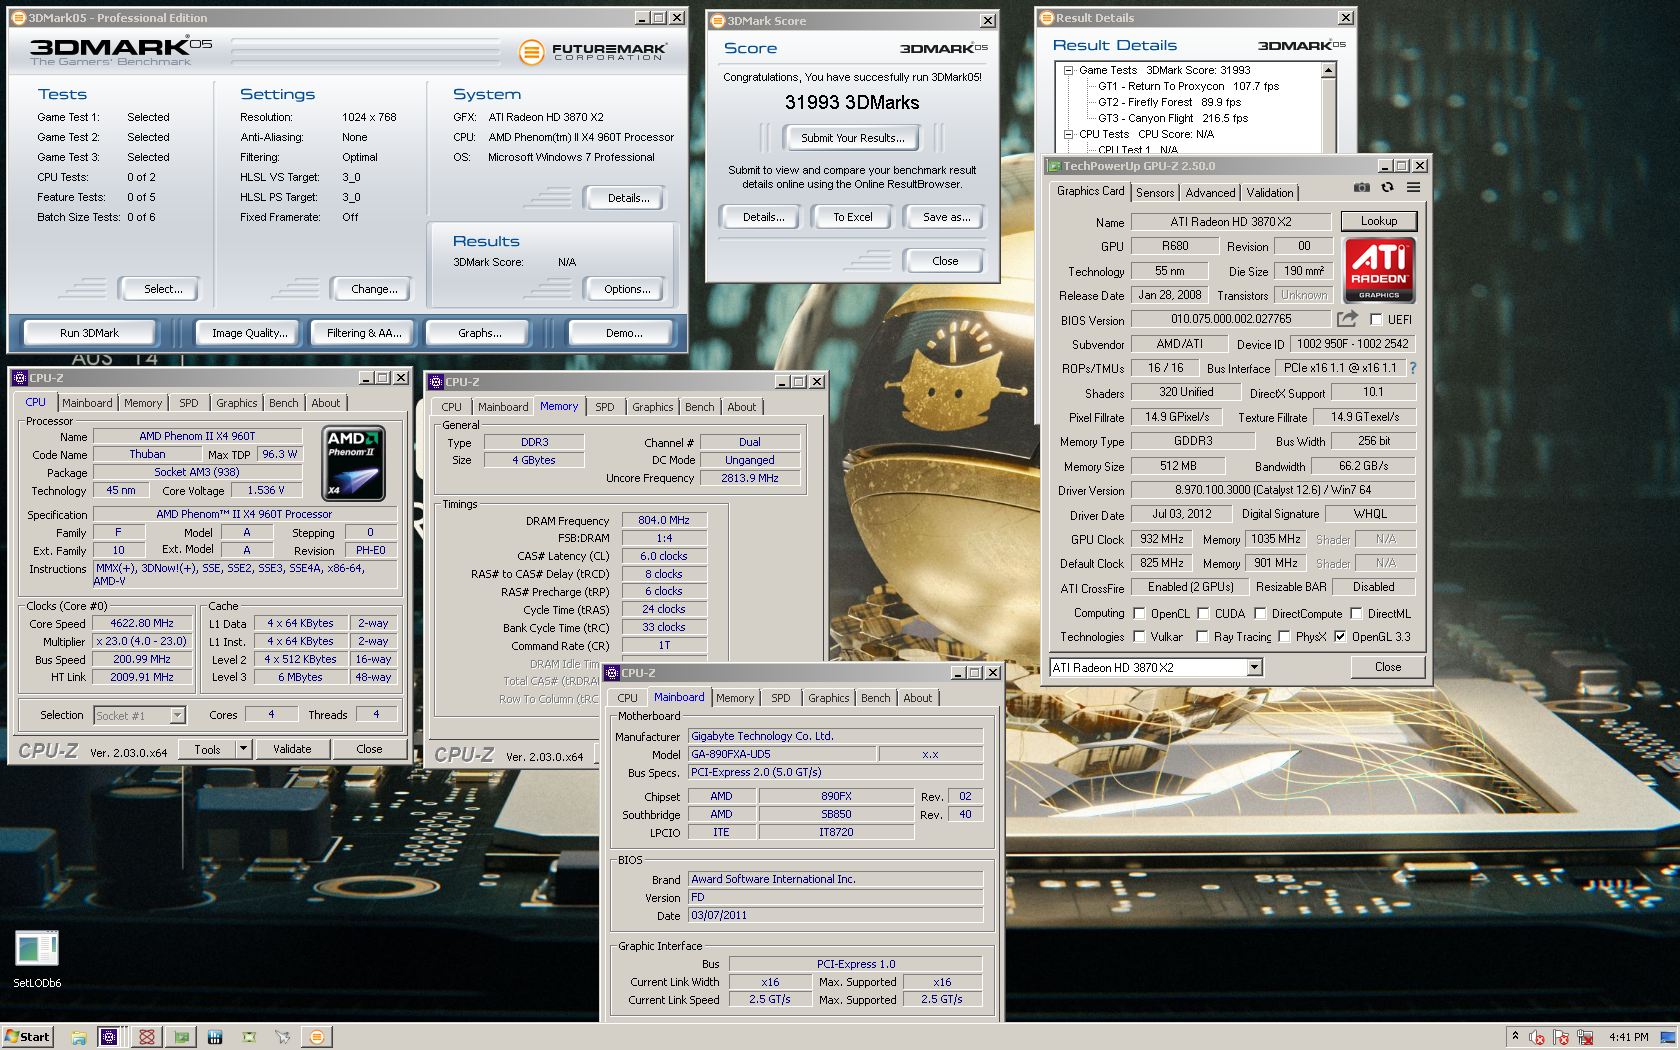Open the SetLODb6 desktop shortcut
1680x1050 pixels.
point(37,959)
